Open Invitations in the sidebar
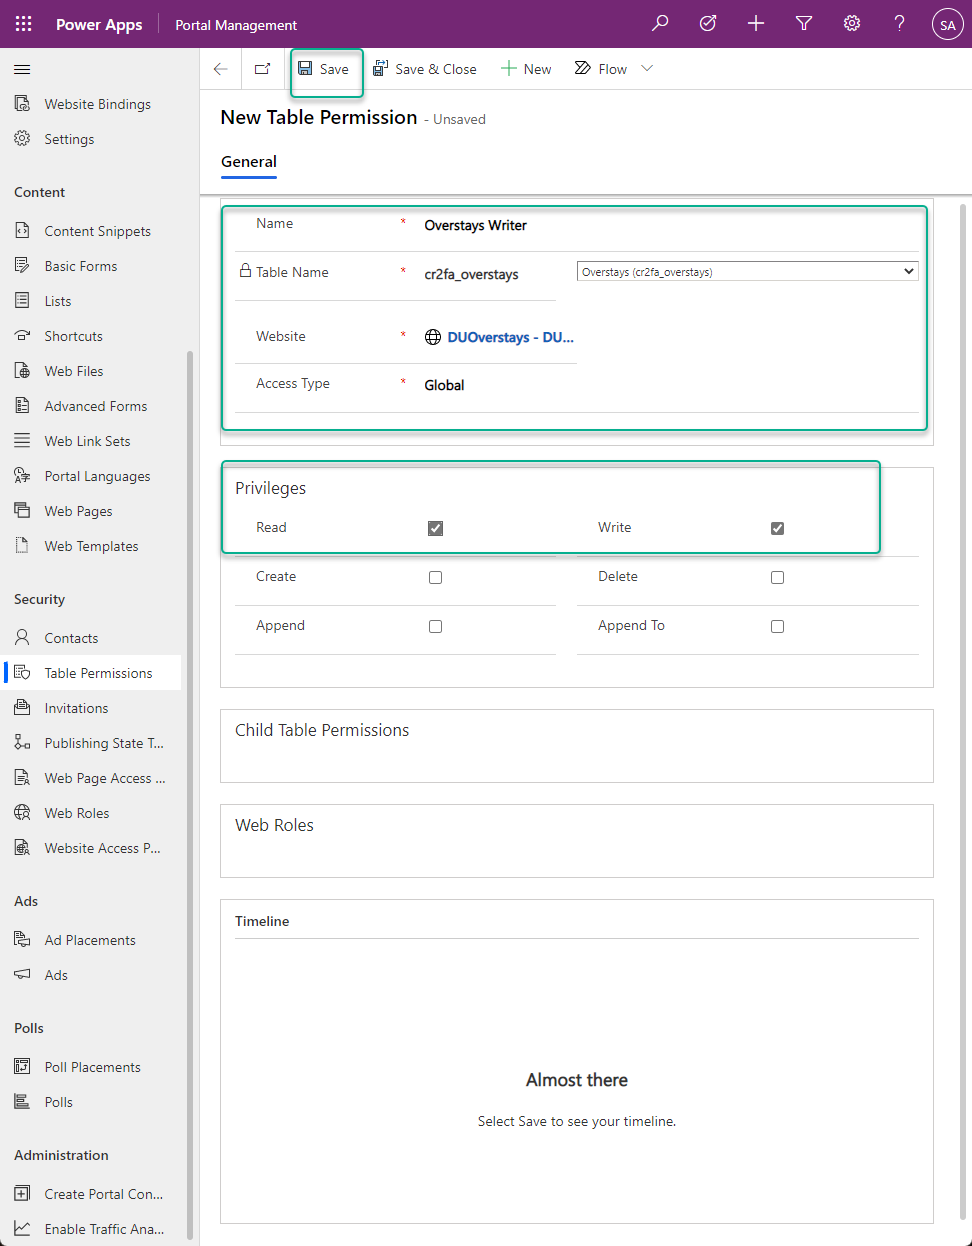This screenshot has width=972, height=1246. pyautogui.click(x=76, y=708)
